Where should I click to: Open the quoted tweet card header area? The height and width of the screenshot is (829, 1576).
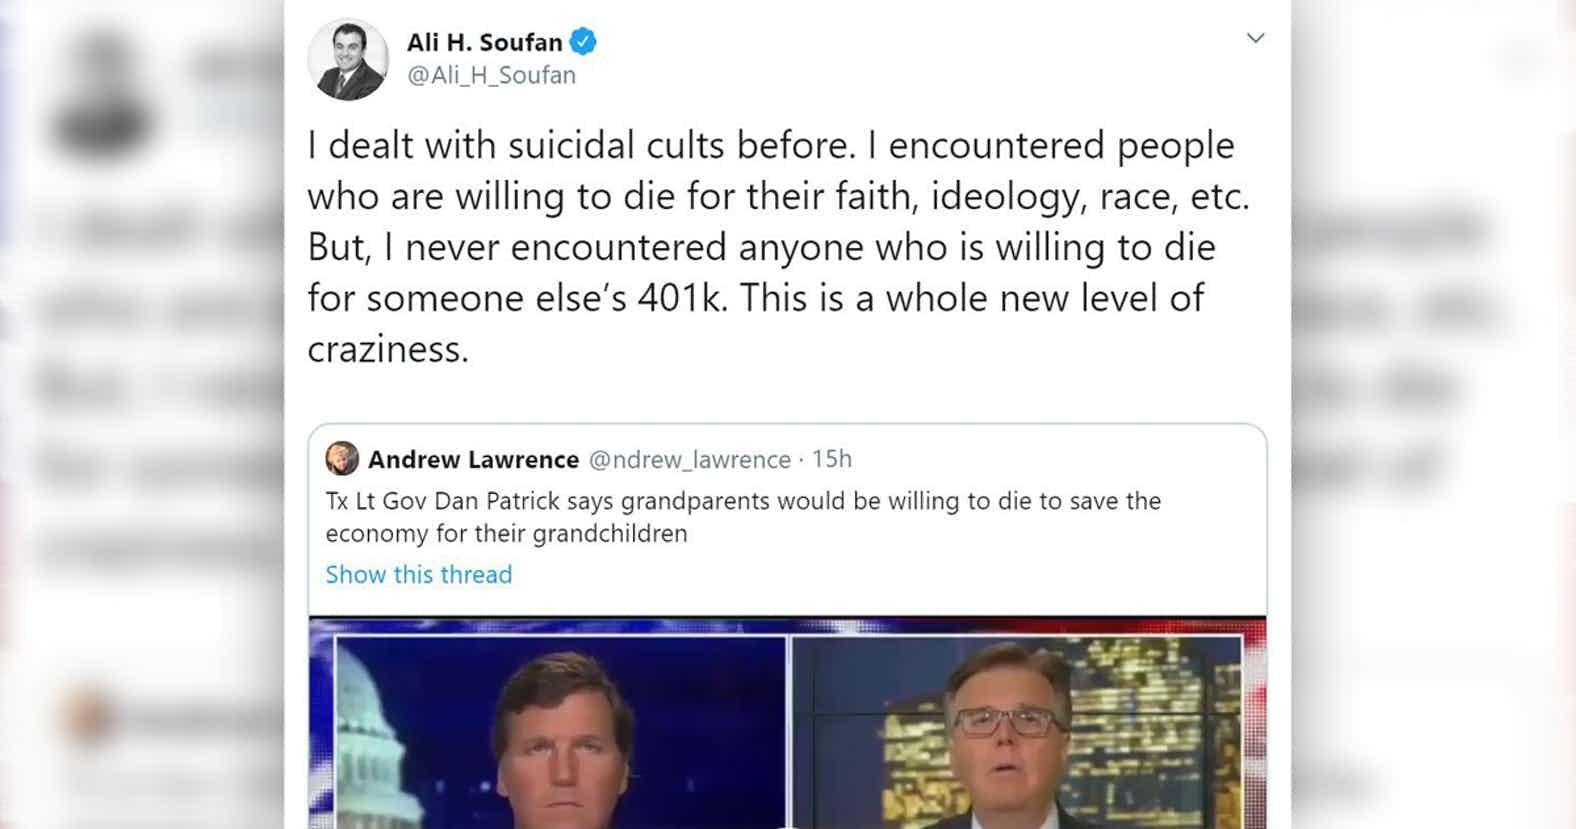(787, 459)
